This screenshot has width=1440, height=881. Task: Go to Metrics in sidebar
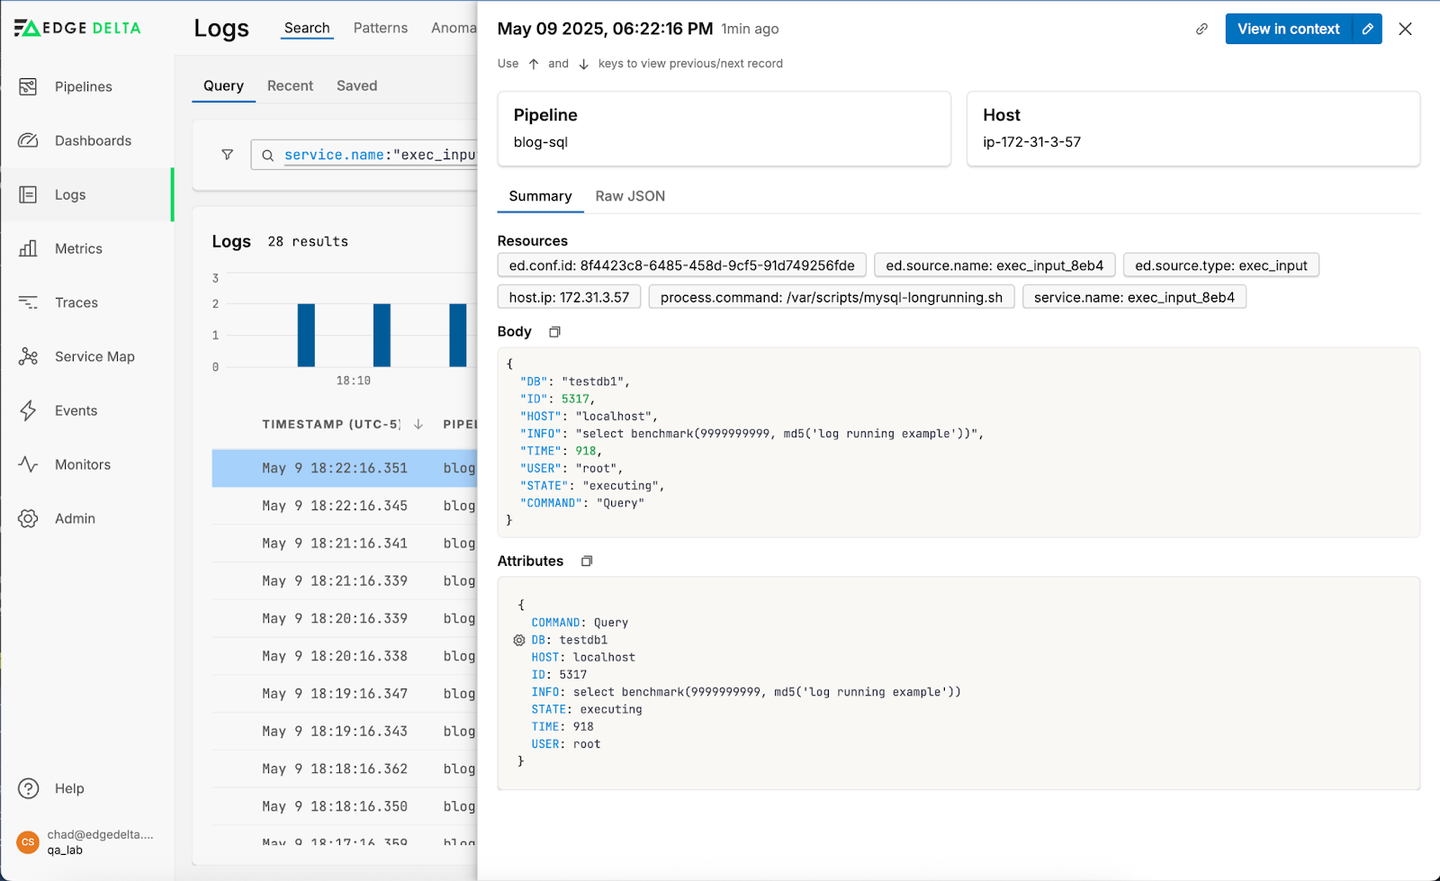(x=78, y=249)
